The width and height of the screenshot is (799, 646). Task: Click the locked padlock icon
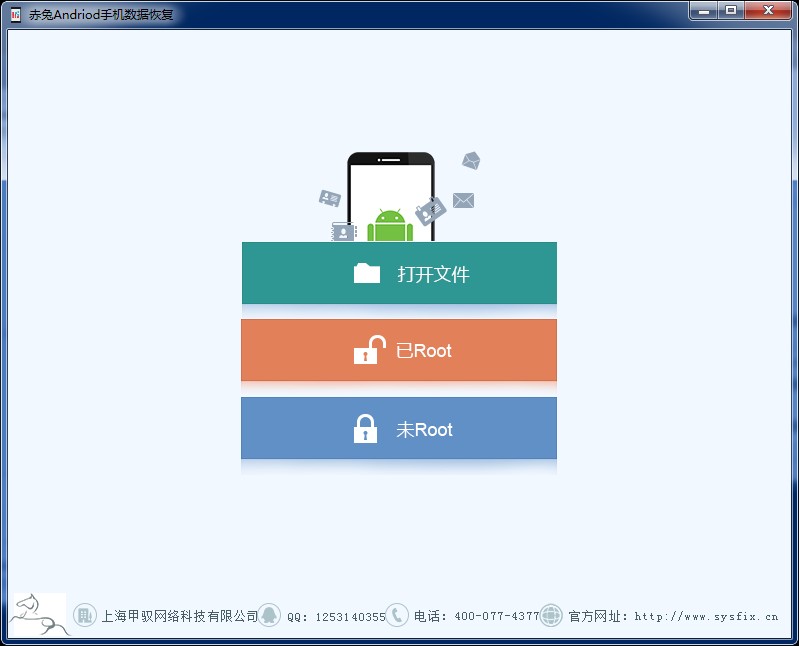click(365, 428)
